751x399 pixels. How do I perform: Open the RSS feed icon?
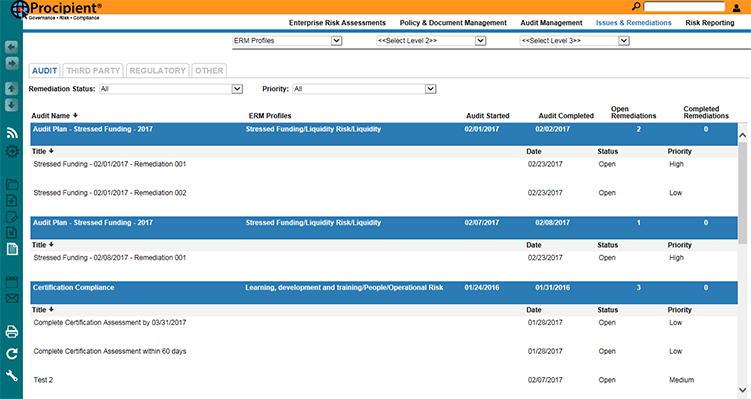point(11,133)
